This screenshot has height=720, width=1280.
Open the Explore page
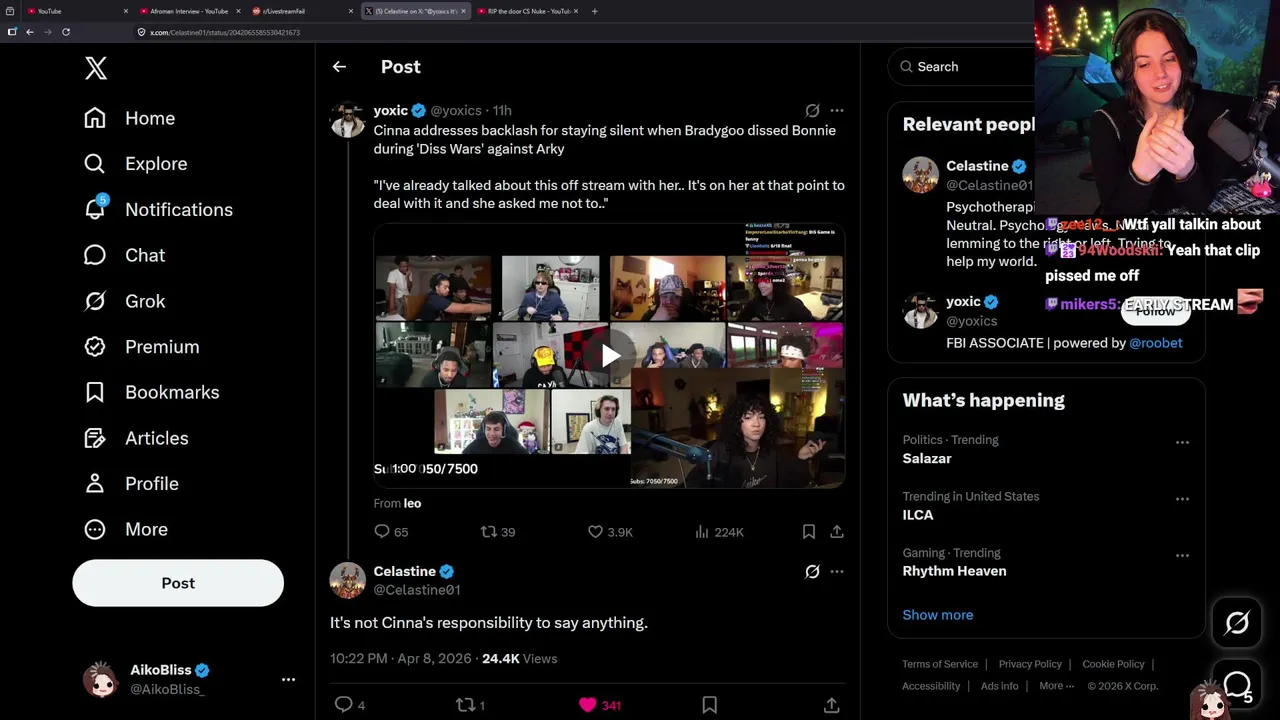click(135, 164)
